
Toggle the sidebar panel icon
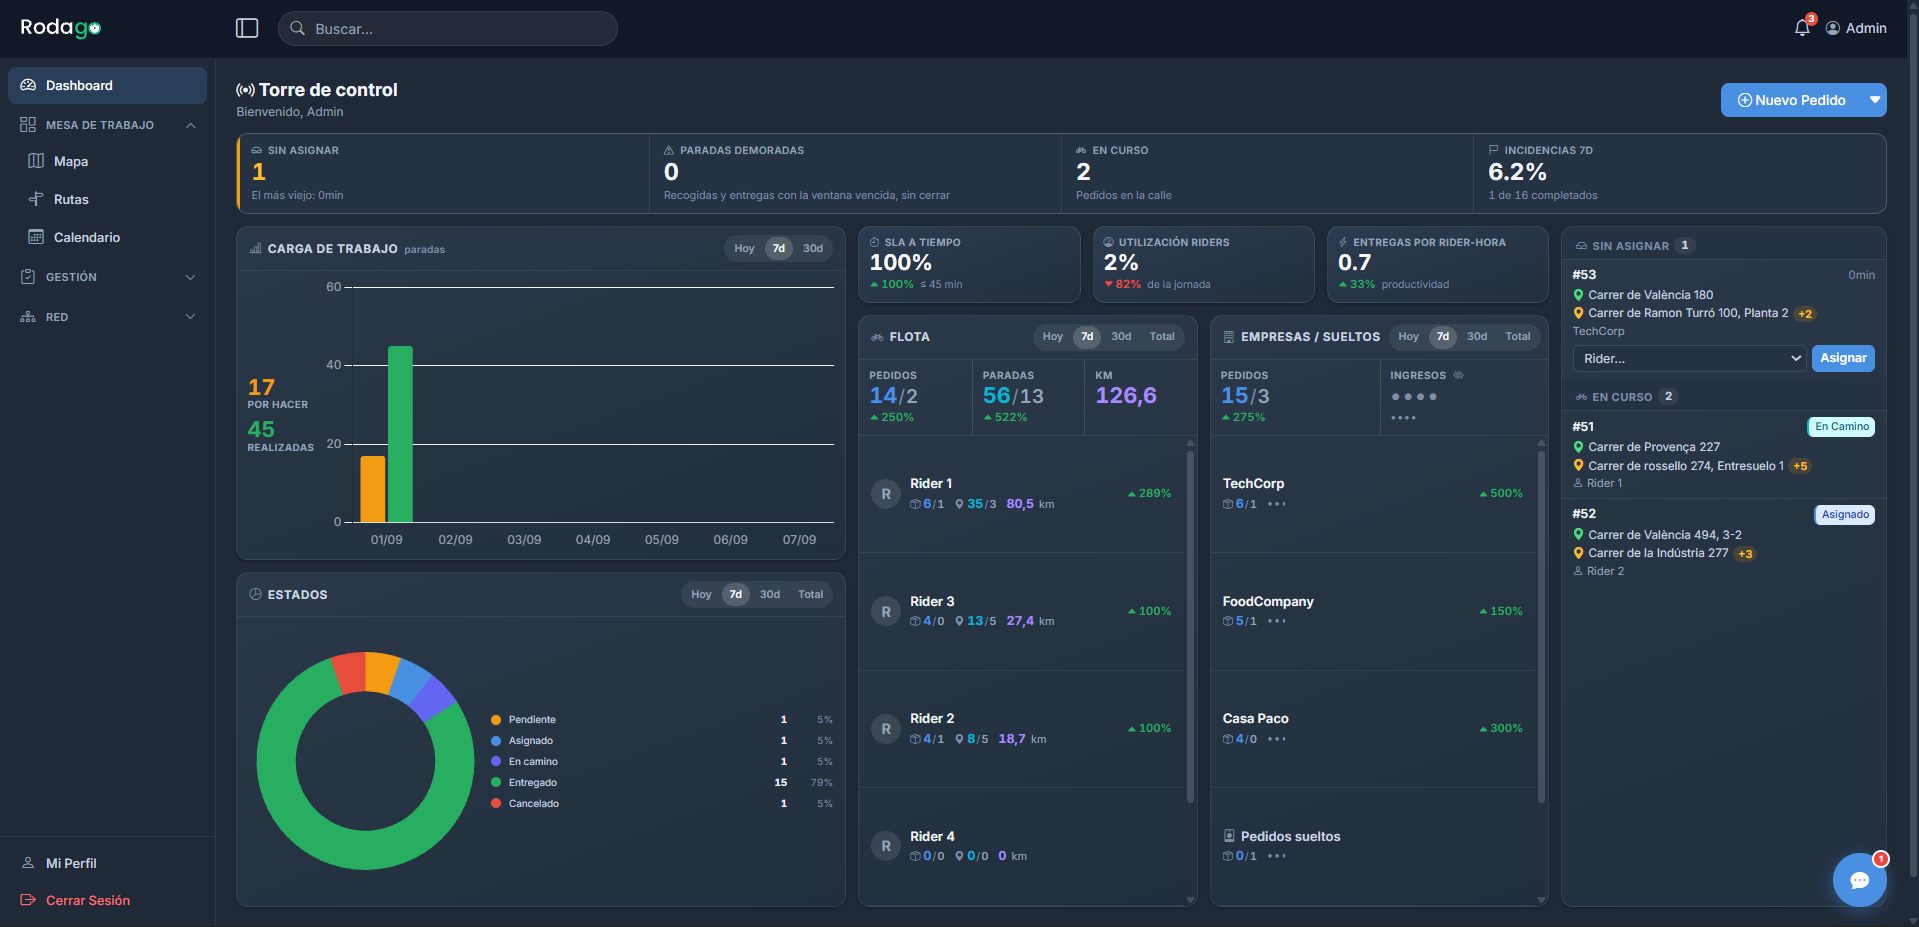tap(247, 28)
